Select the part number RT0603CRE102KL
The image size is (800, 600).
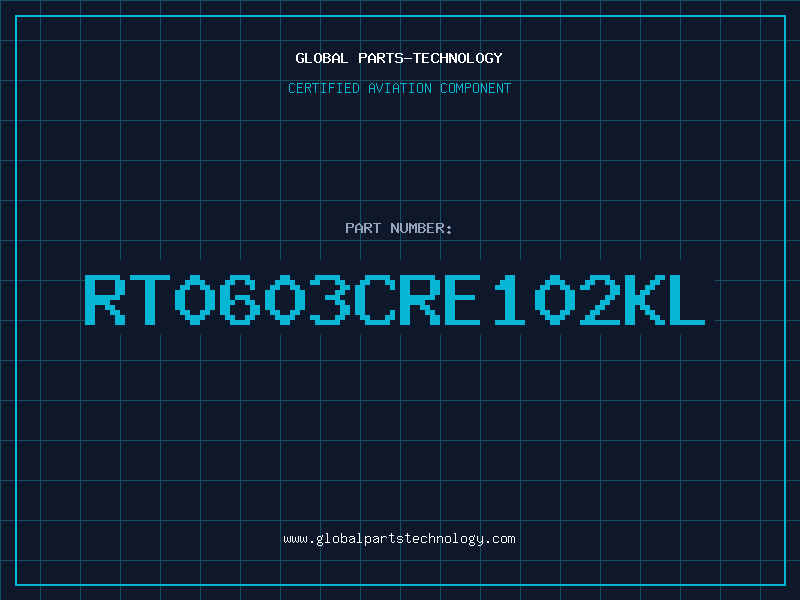395,299
